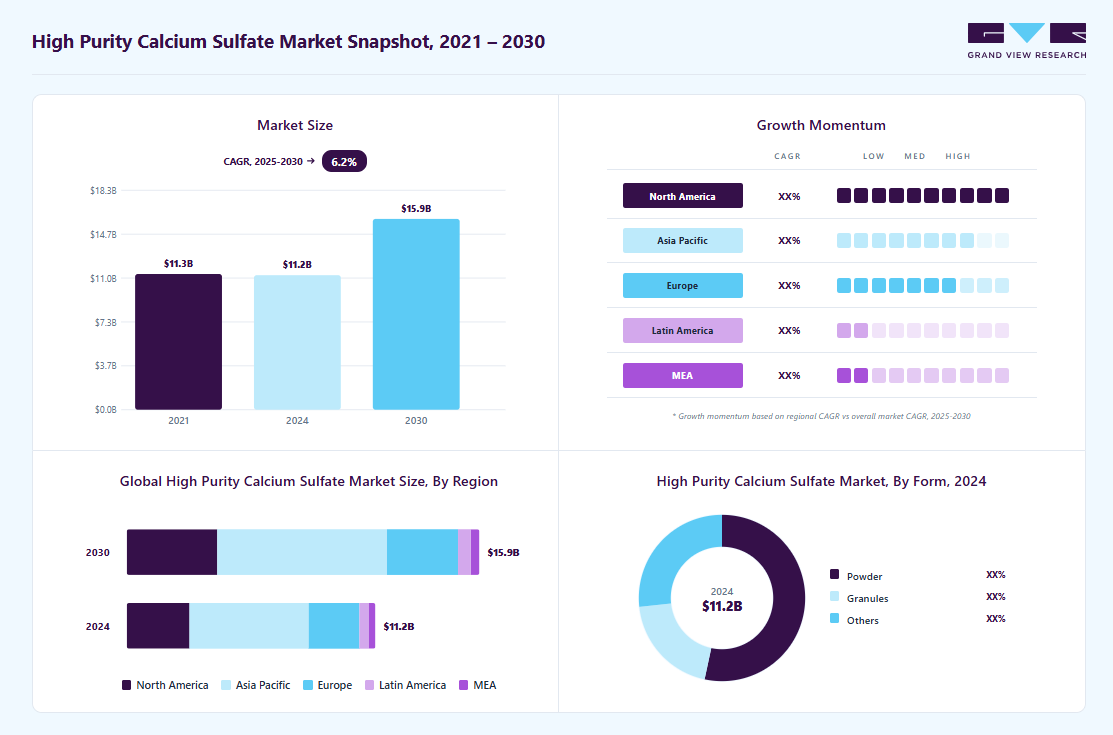Click the Growth Momentum heading

pos(821,126)
